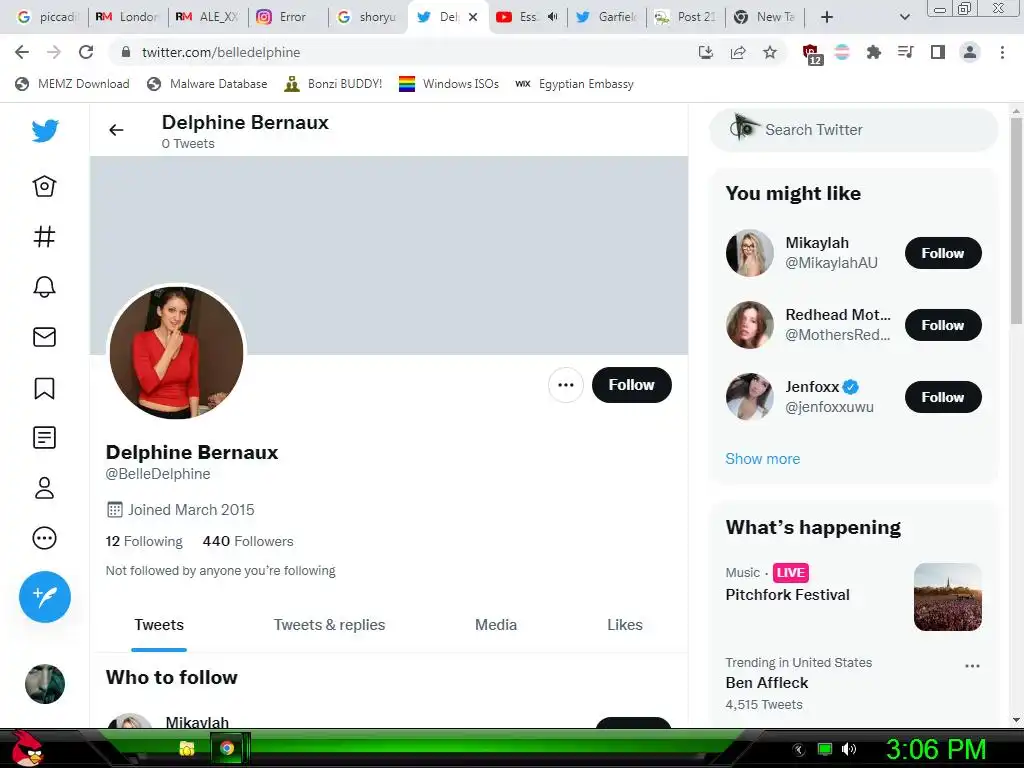1024x768 pixels.
Task: Click the share page icon in address bar
Action: [x=738, y=52]
